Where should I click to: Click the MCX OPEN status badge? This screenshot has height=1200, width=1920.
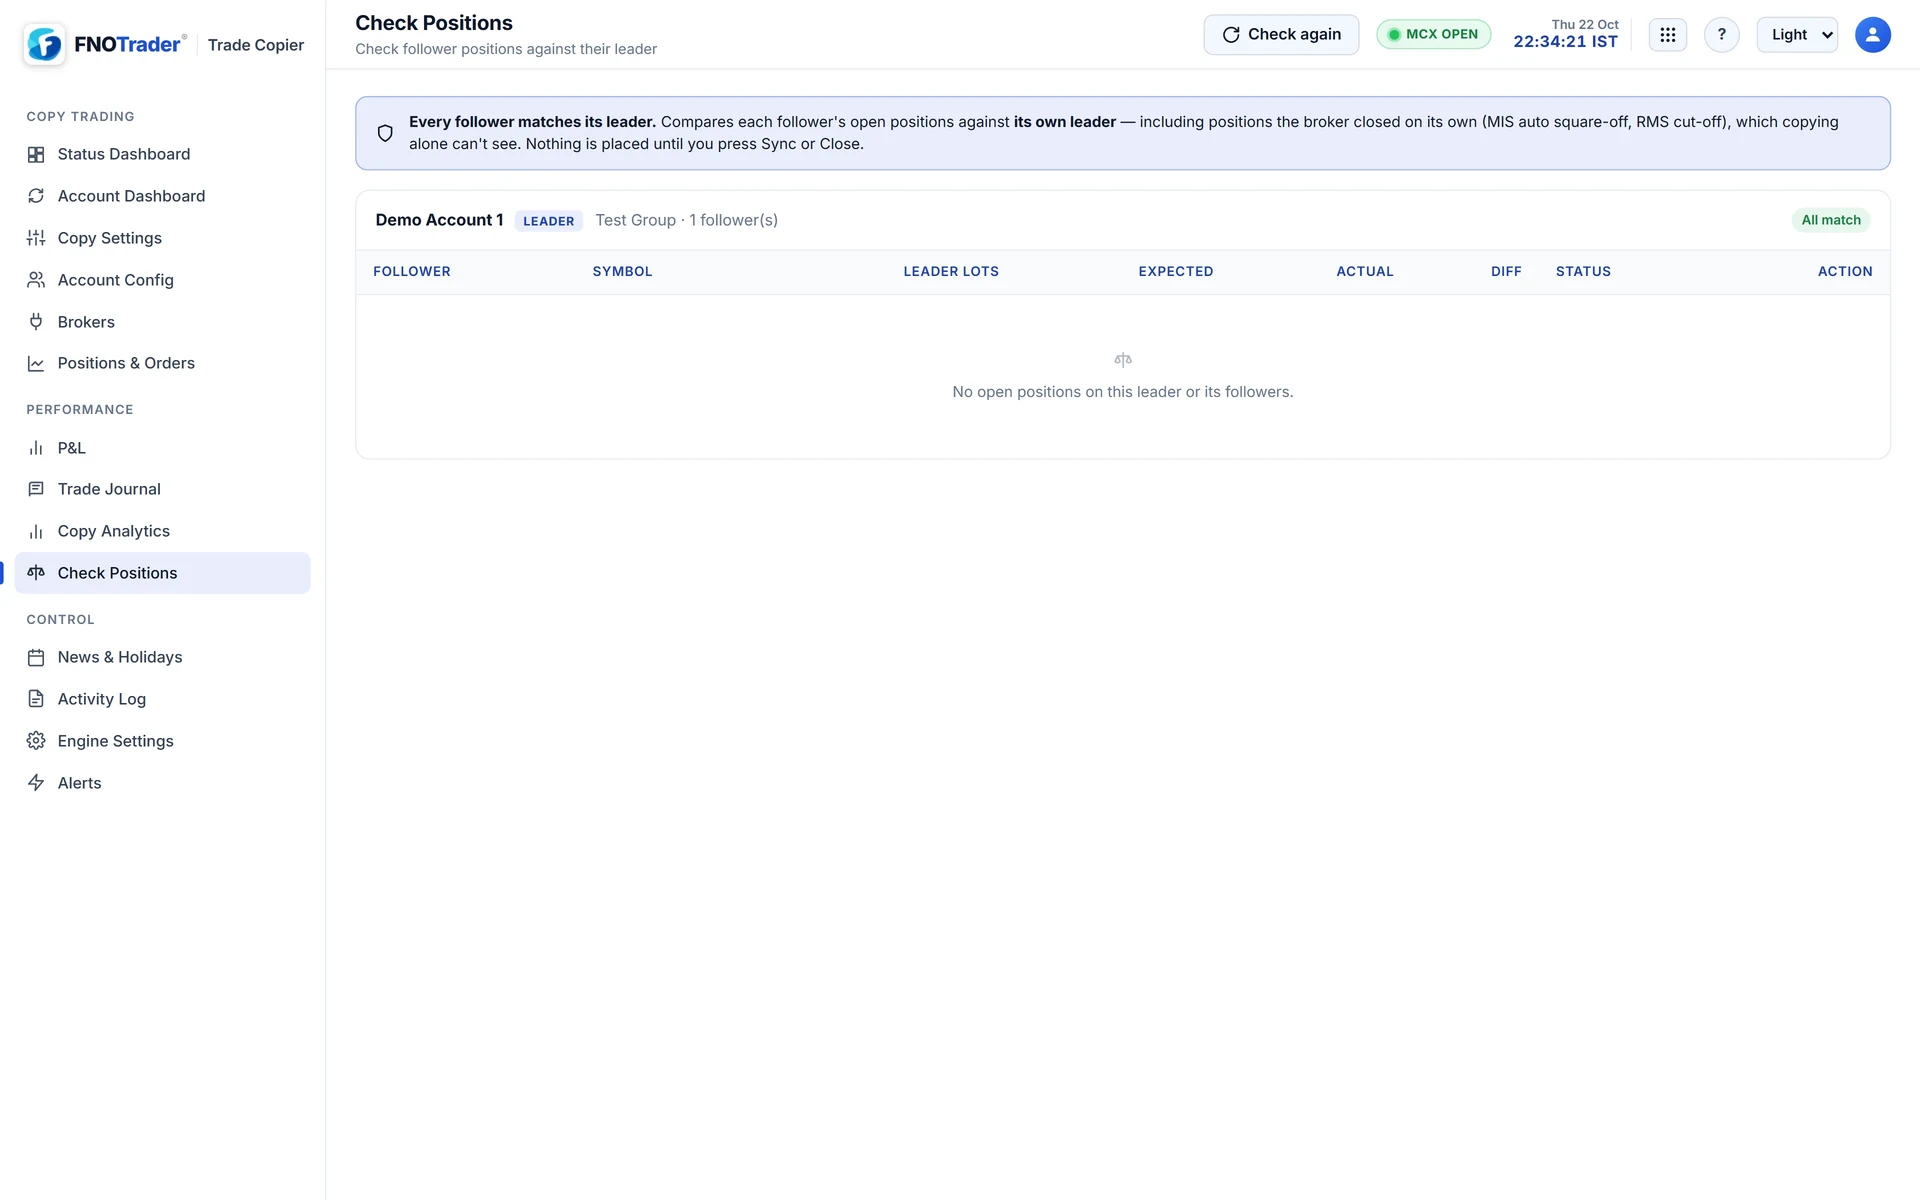(x=1433, y=34)
